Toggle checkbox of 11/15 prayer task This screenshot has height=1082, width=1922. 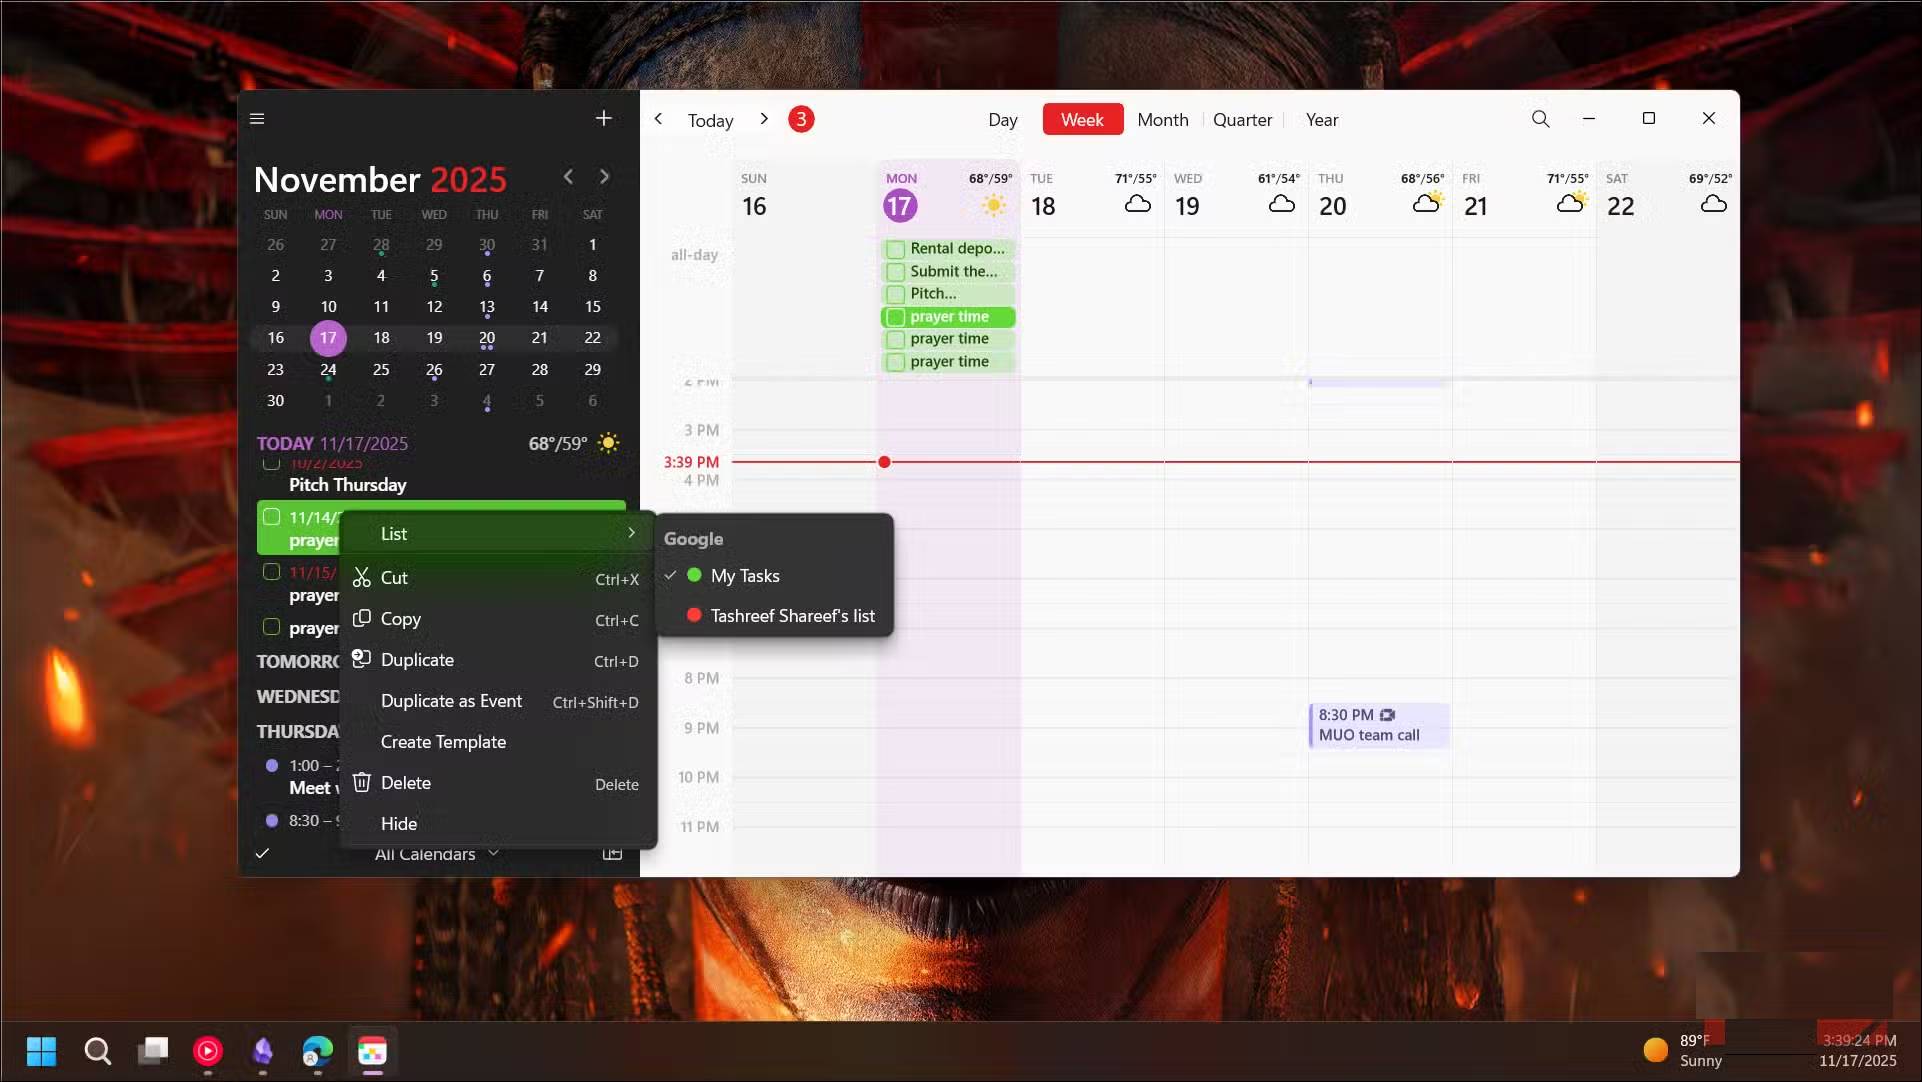[271, 572]
